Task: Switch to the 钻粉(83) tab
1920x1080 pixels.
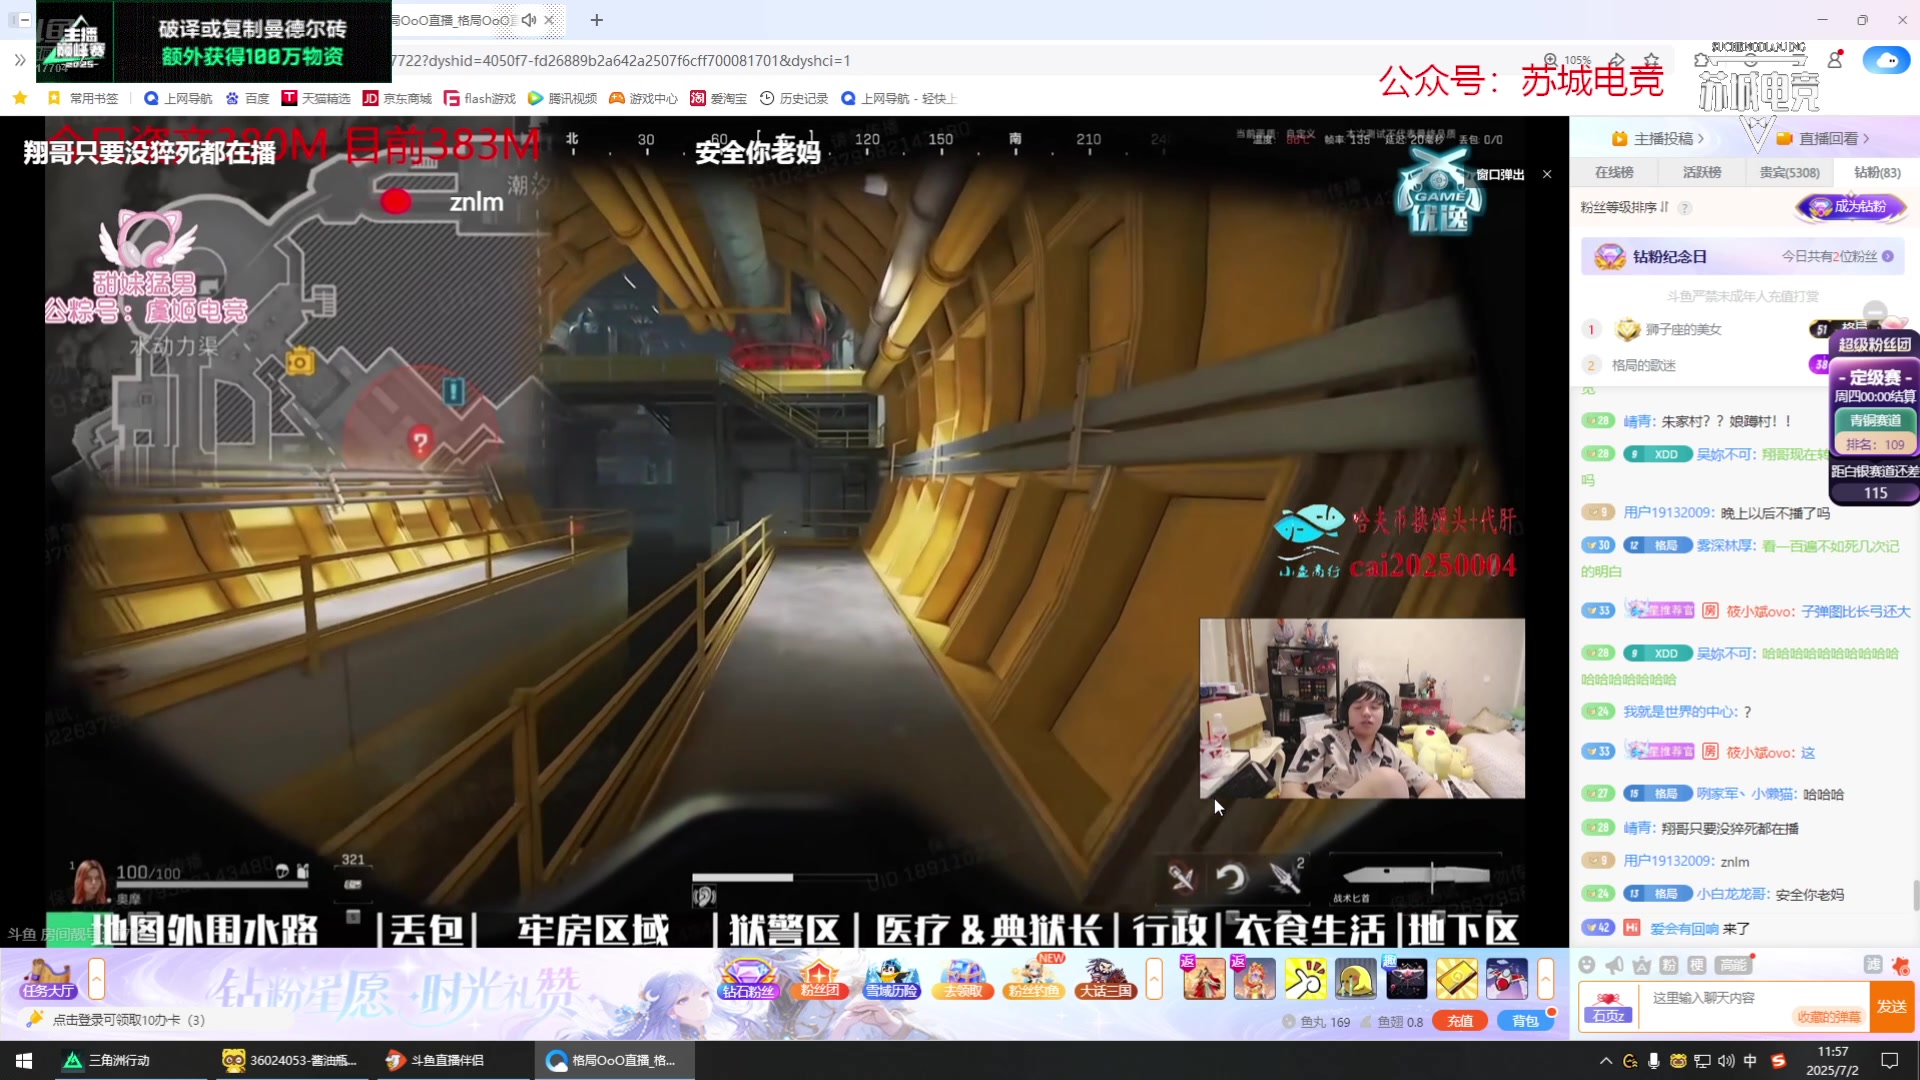Action: 1877,172
